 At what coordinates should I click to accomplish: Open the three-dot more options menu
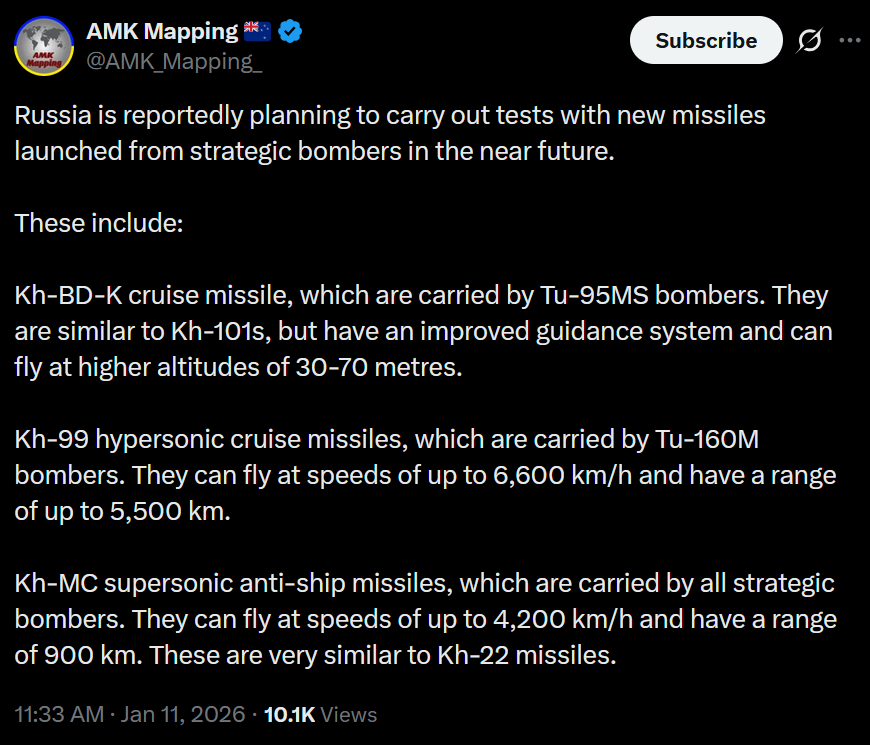pyautogui.click(x=849, y=40)
